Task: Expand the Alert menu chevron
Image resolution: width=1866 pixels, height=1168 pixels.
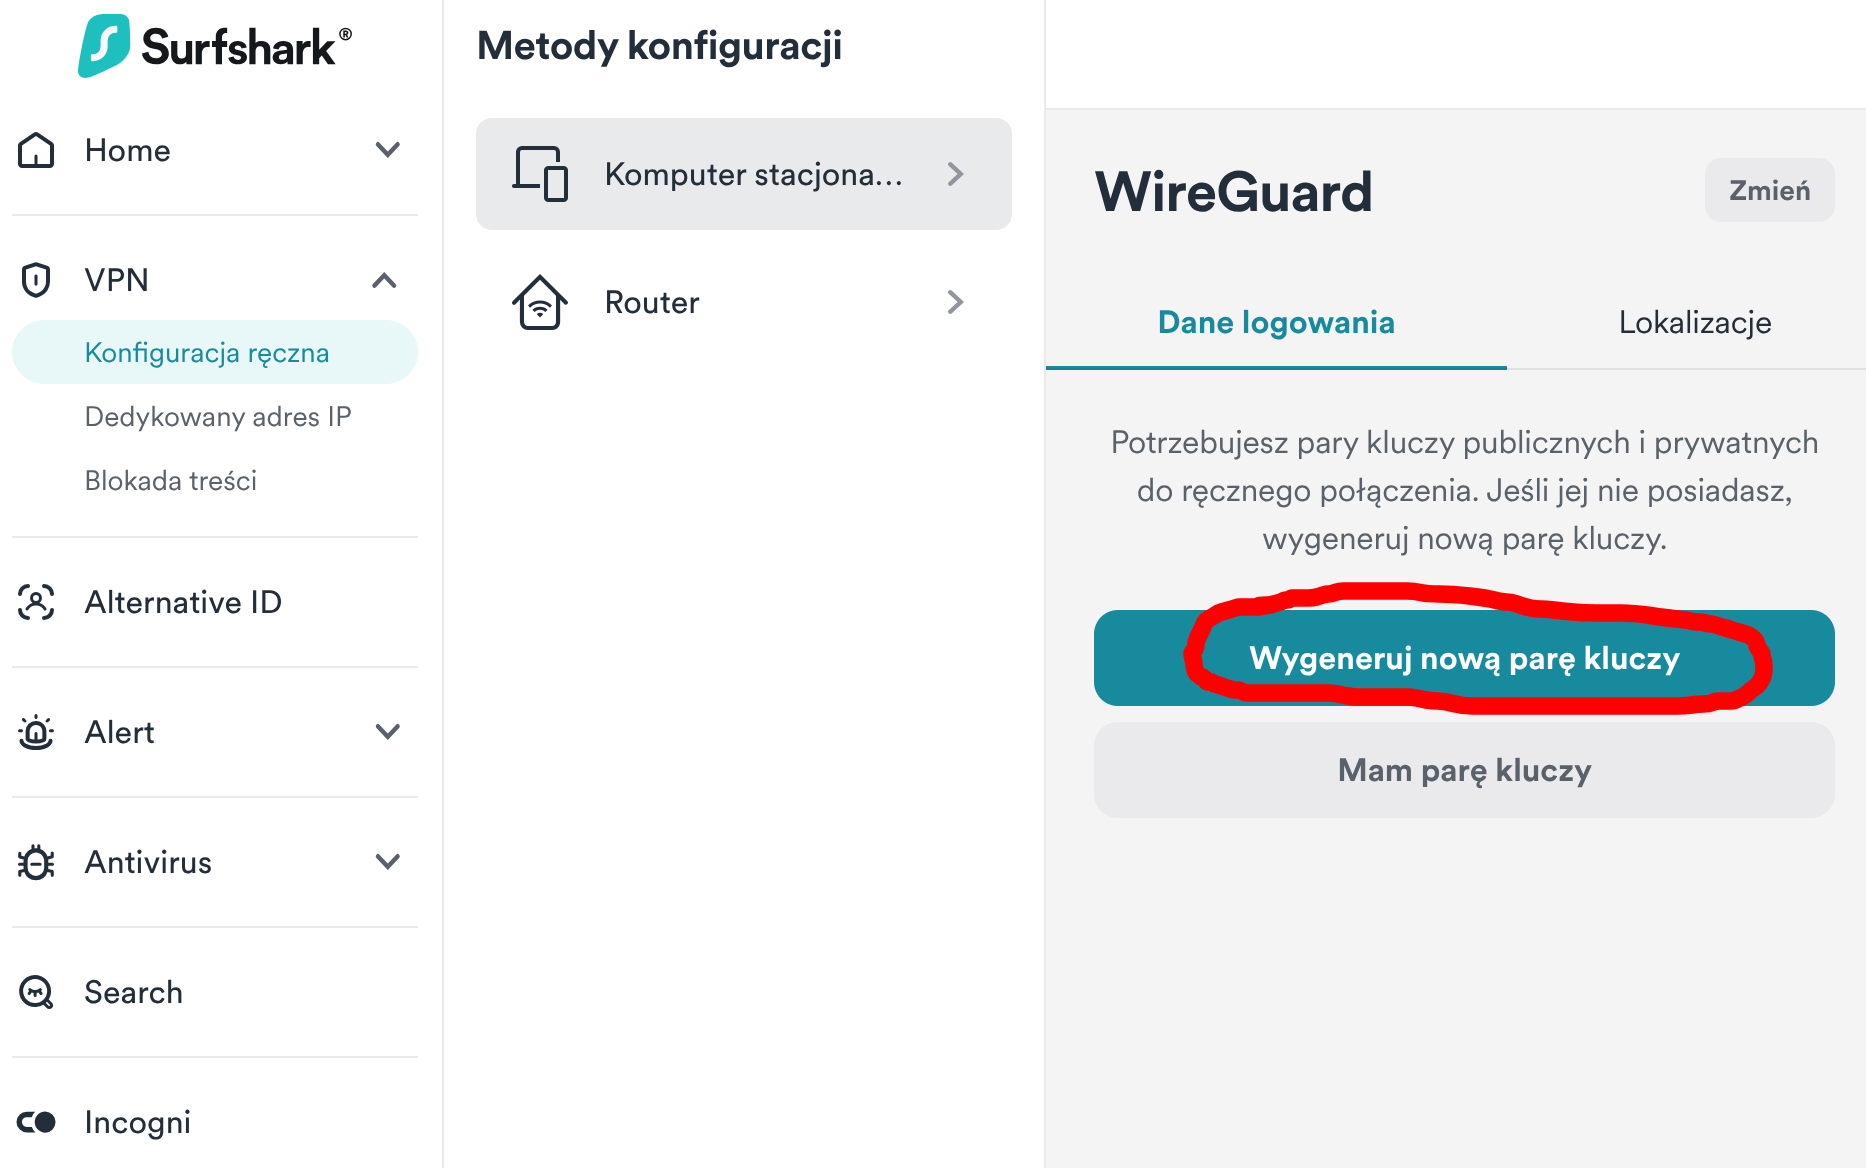Action: click(387, 732)
